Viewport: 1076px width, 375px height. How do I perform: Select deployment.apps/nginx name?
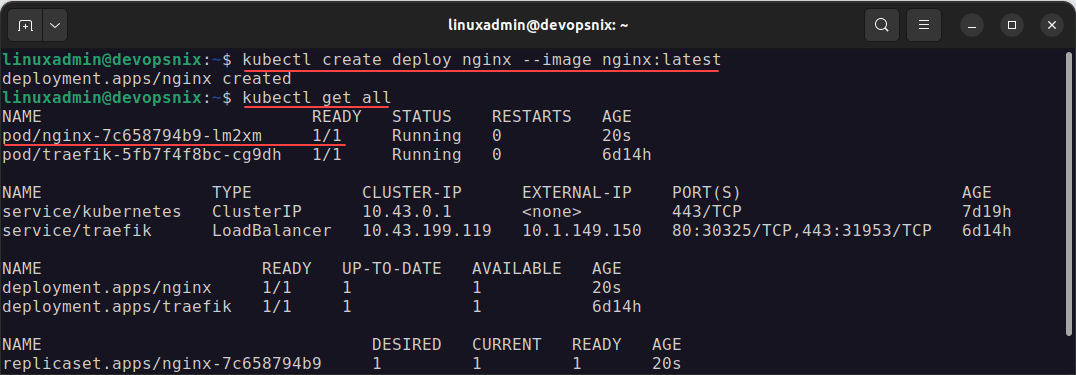point(107,287)
